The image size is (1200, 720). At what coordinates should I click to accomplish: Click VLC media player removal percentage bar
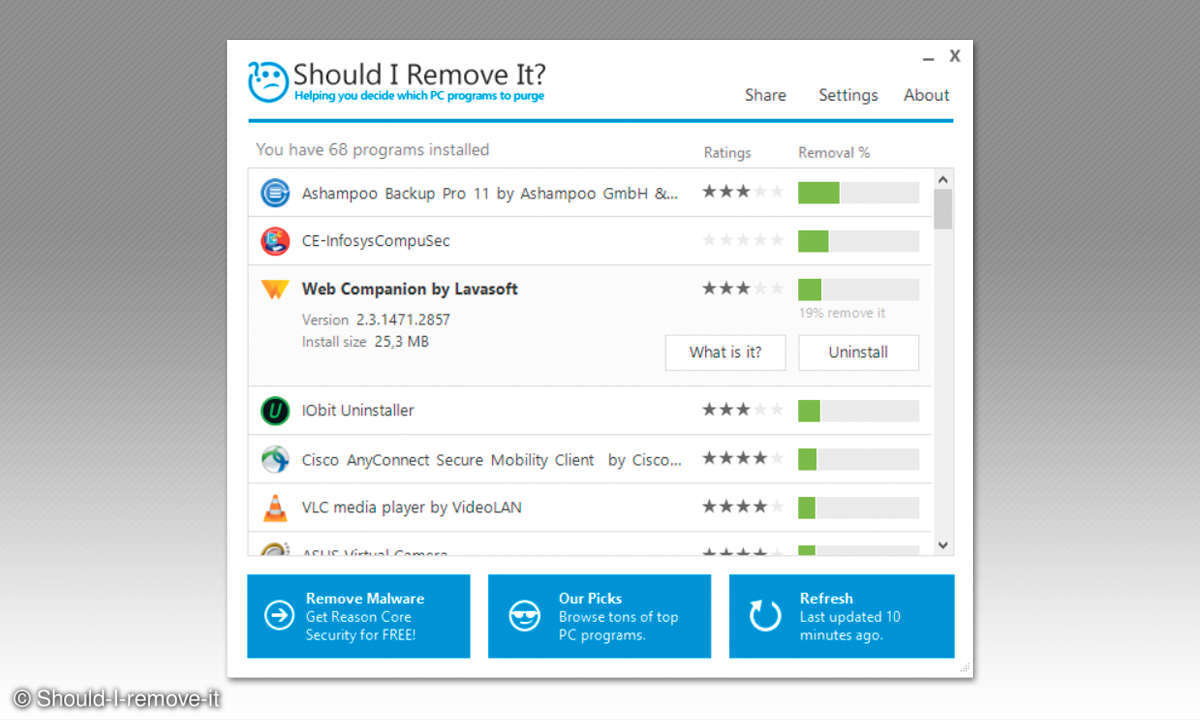coord(858,508)
